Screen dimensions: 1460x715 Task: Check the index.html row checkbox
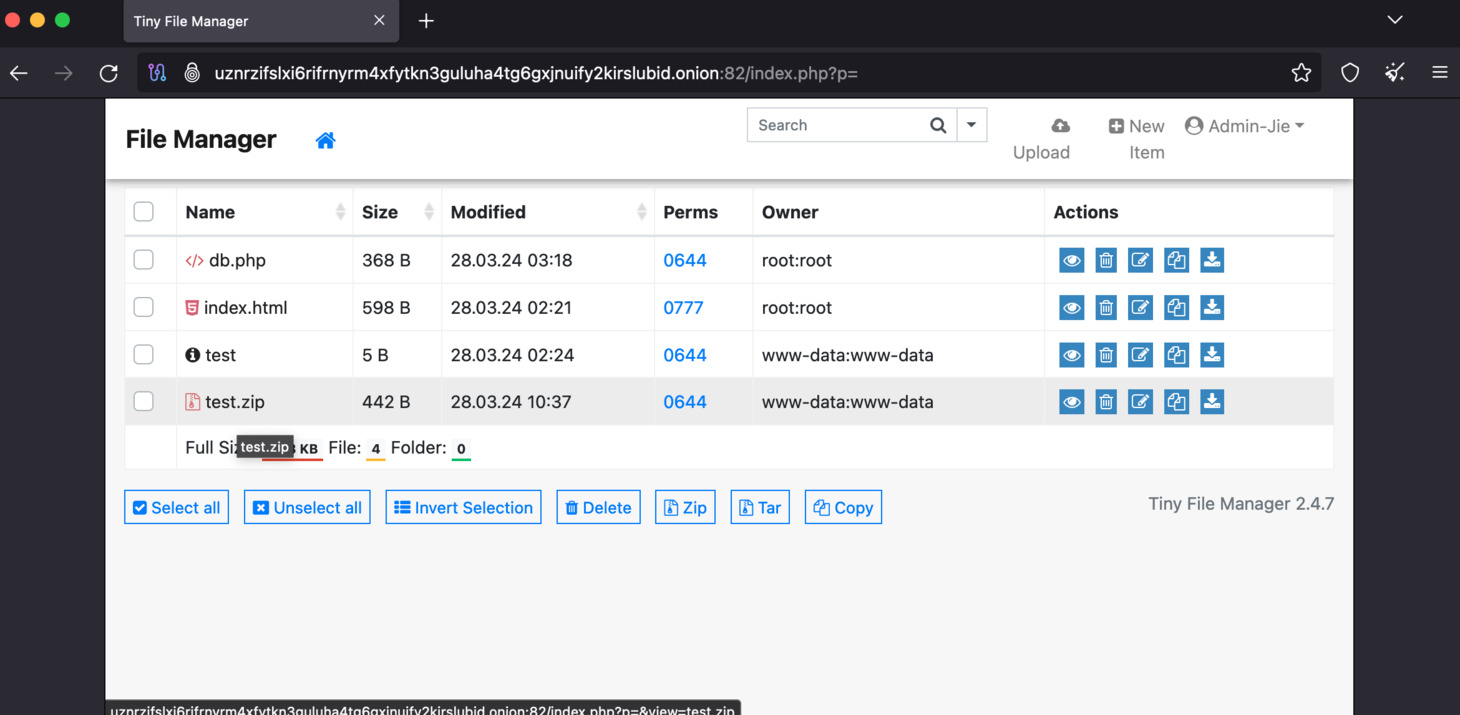pyautogui.click(x=144, y=307)
